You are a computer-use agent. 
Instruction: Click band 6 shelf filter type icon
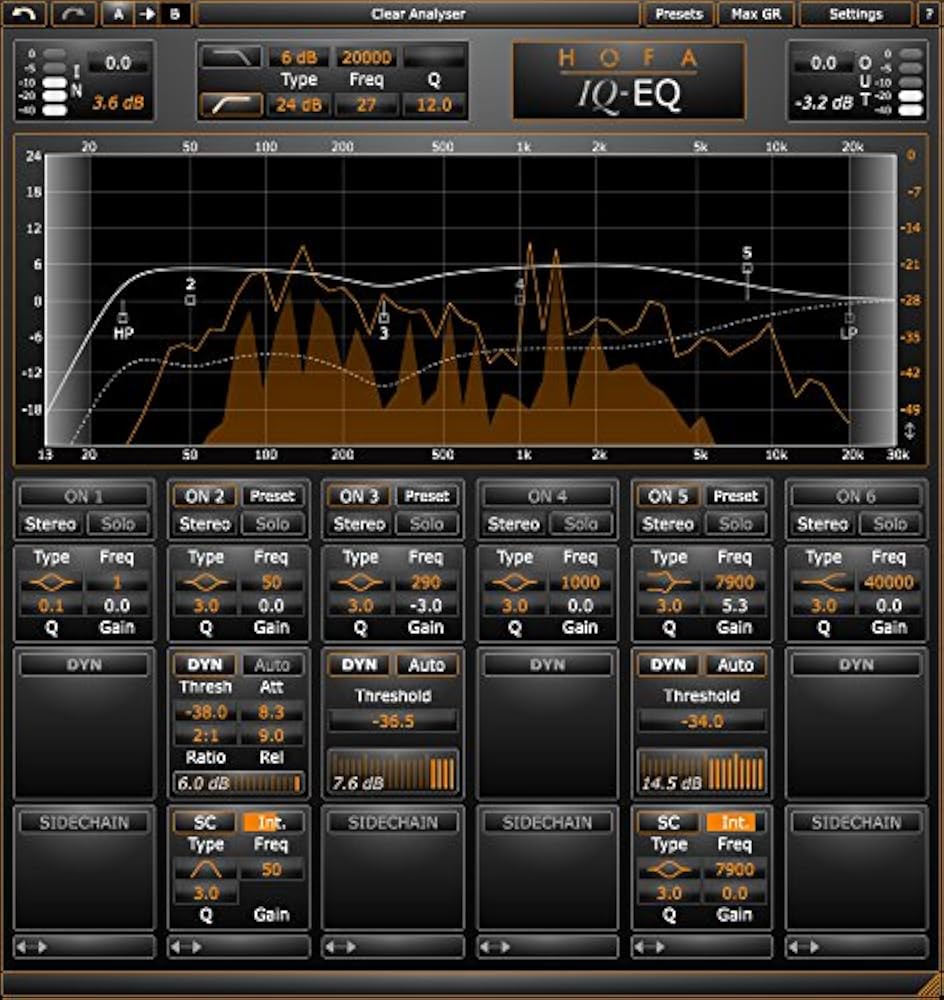tap(823, 582)
